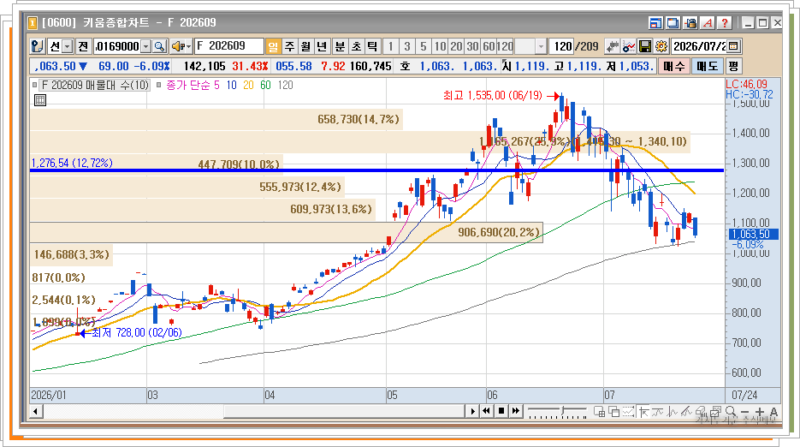Expand the stock code 0169000 dropdown arrow
Viewport: 800px width, 447px height.
(x=146, y=46)
